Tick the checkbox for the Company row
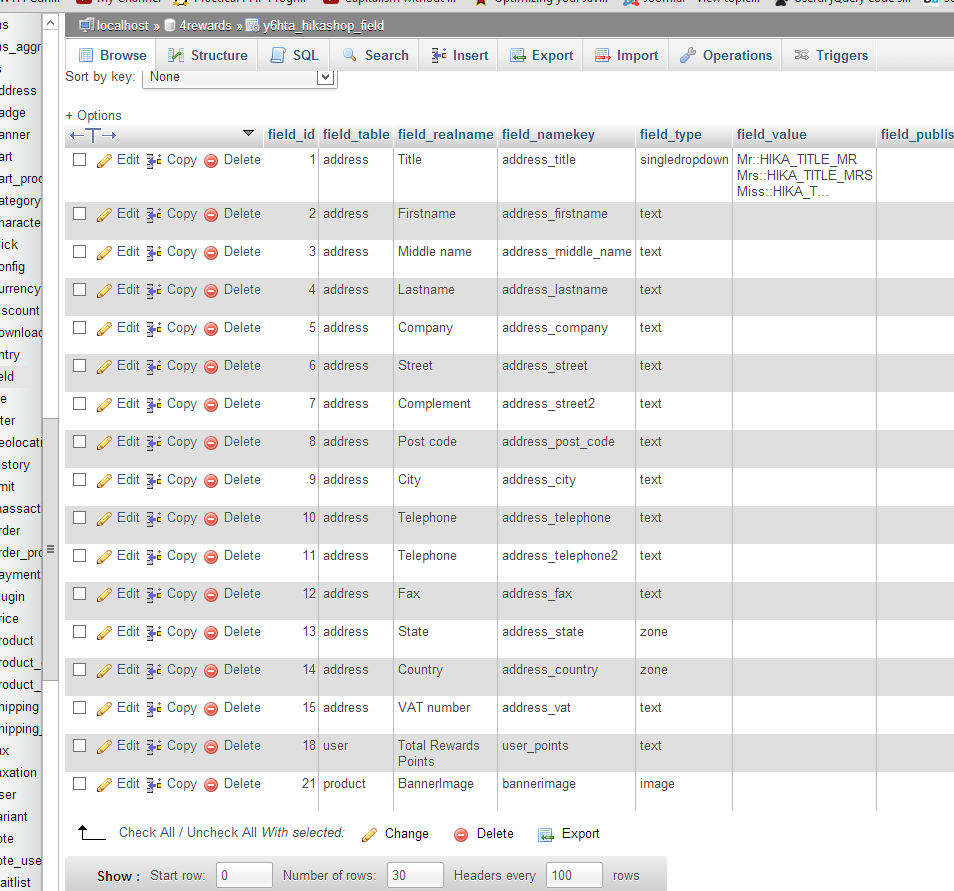This screenshot has height=891, width=954. [79, 327]
